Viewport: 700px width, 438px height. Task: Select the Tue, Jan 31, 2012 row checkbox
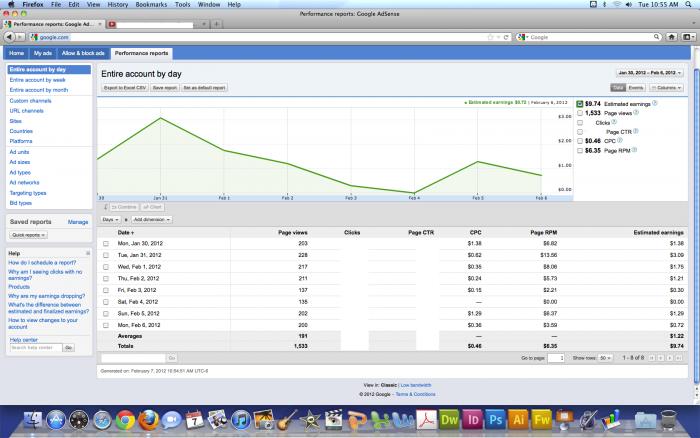point(106,255)
